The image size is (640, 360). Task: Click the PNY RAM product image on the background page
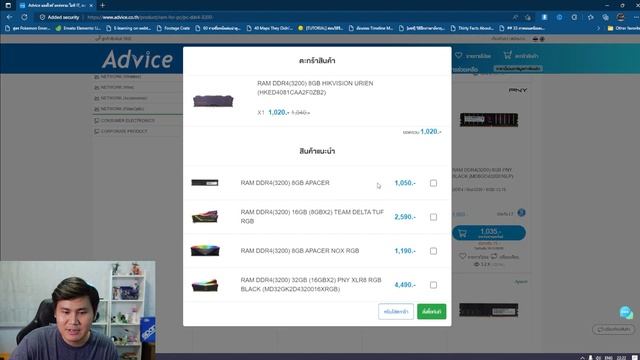489,120
